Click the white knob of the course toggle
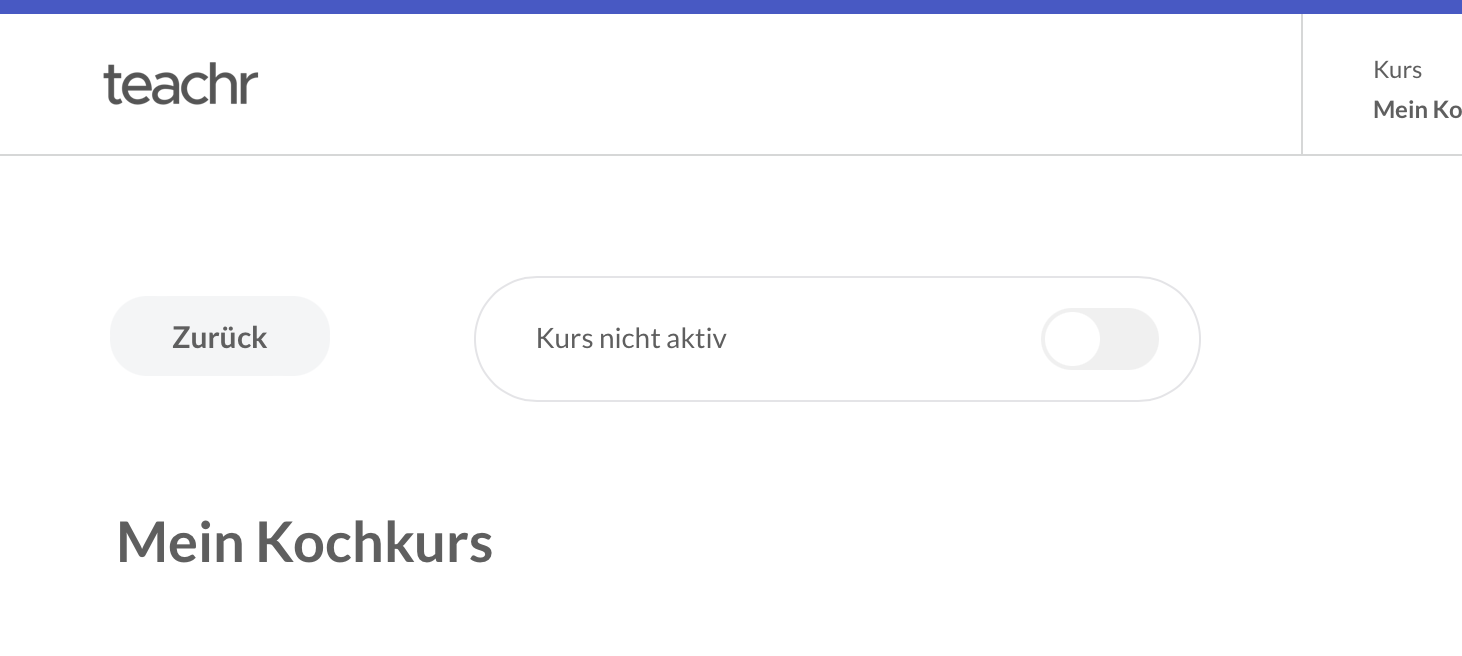This screenshot has width=1462, height=656. point(1072,339)
